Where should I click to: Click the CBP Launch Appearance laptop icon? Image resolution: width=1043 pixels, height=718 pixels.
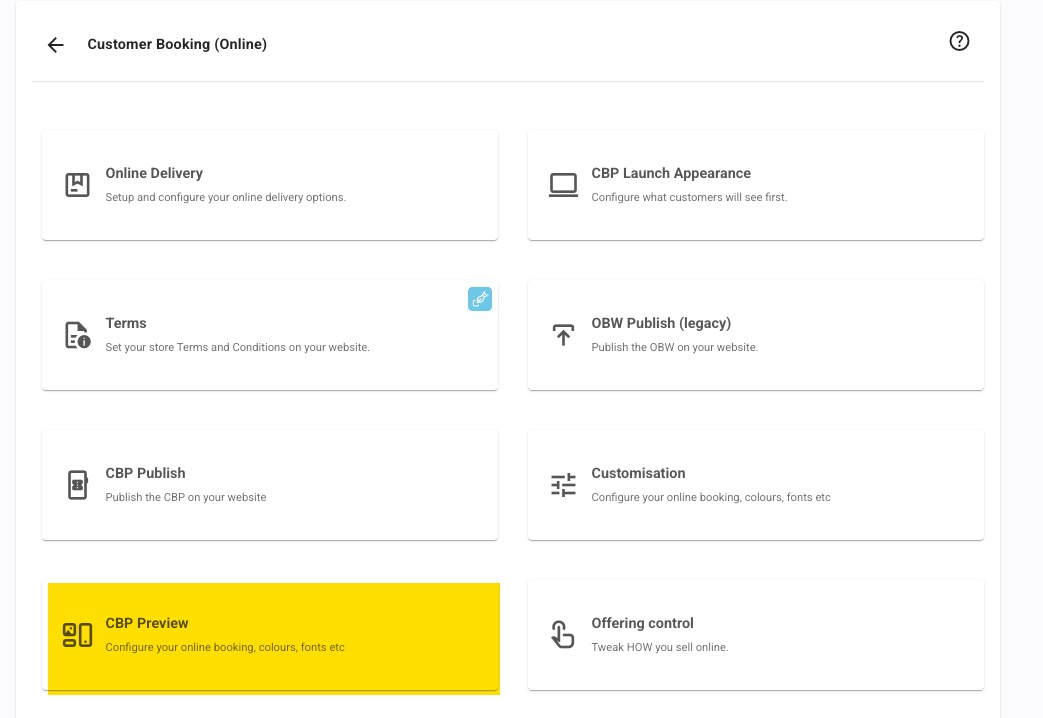click(563, 184)
